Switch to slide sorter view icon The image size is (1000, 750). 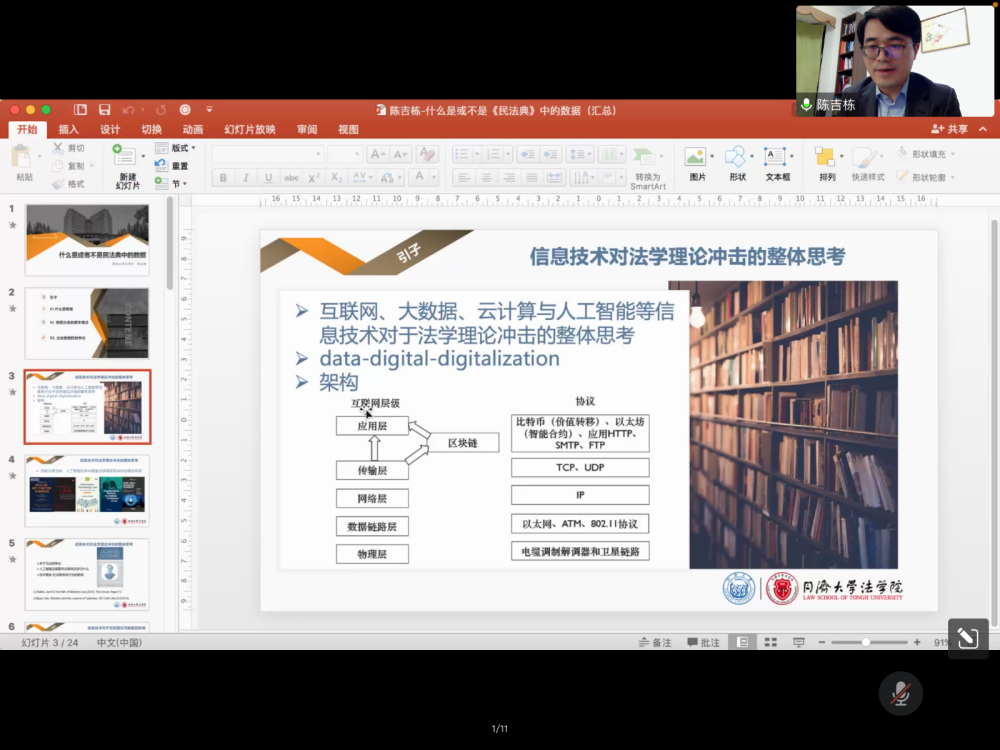click(770, 642)
